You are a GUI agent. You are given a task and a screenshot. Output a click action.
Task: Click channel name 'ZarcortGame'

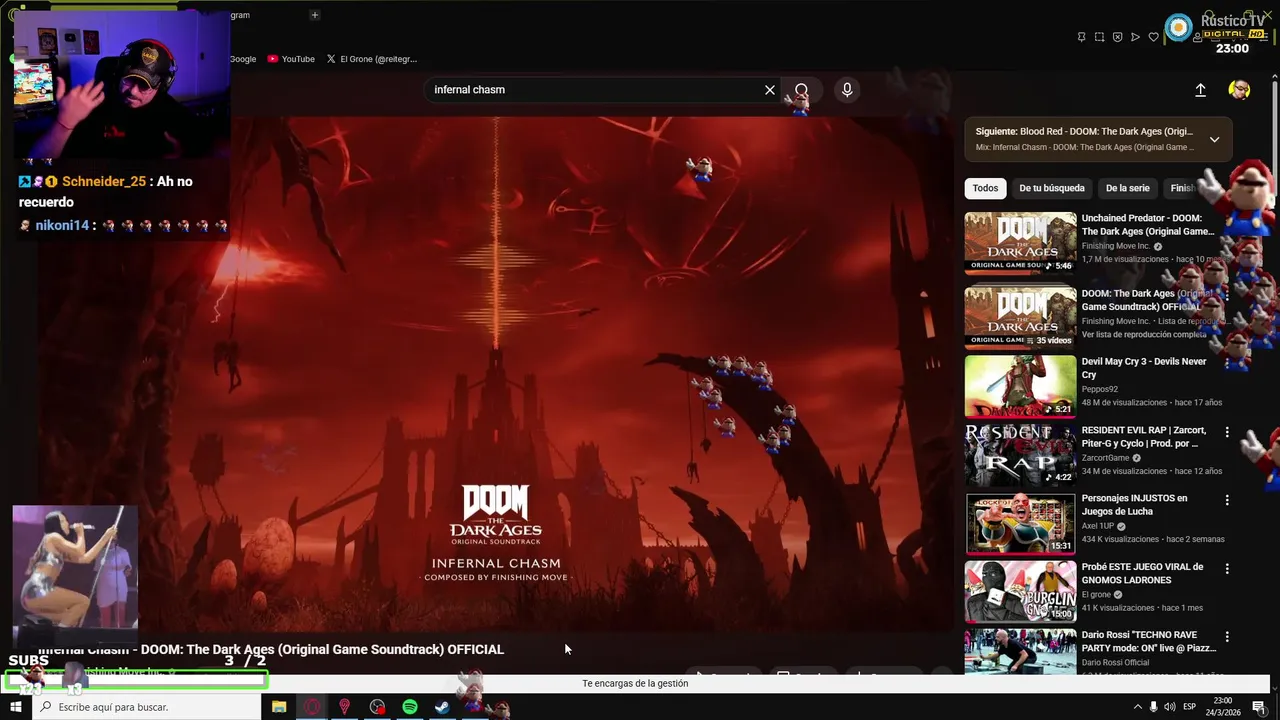[1105, 458]
